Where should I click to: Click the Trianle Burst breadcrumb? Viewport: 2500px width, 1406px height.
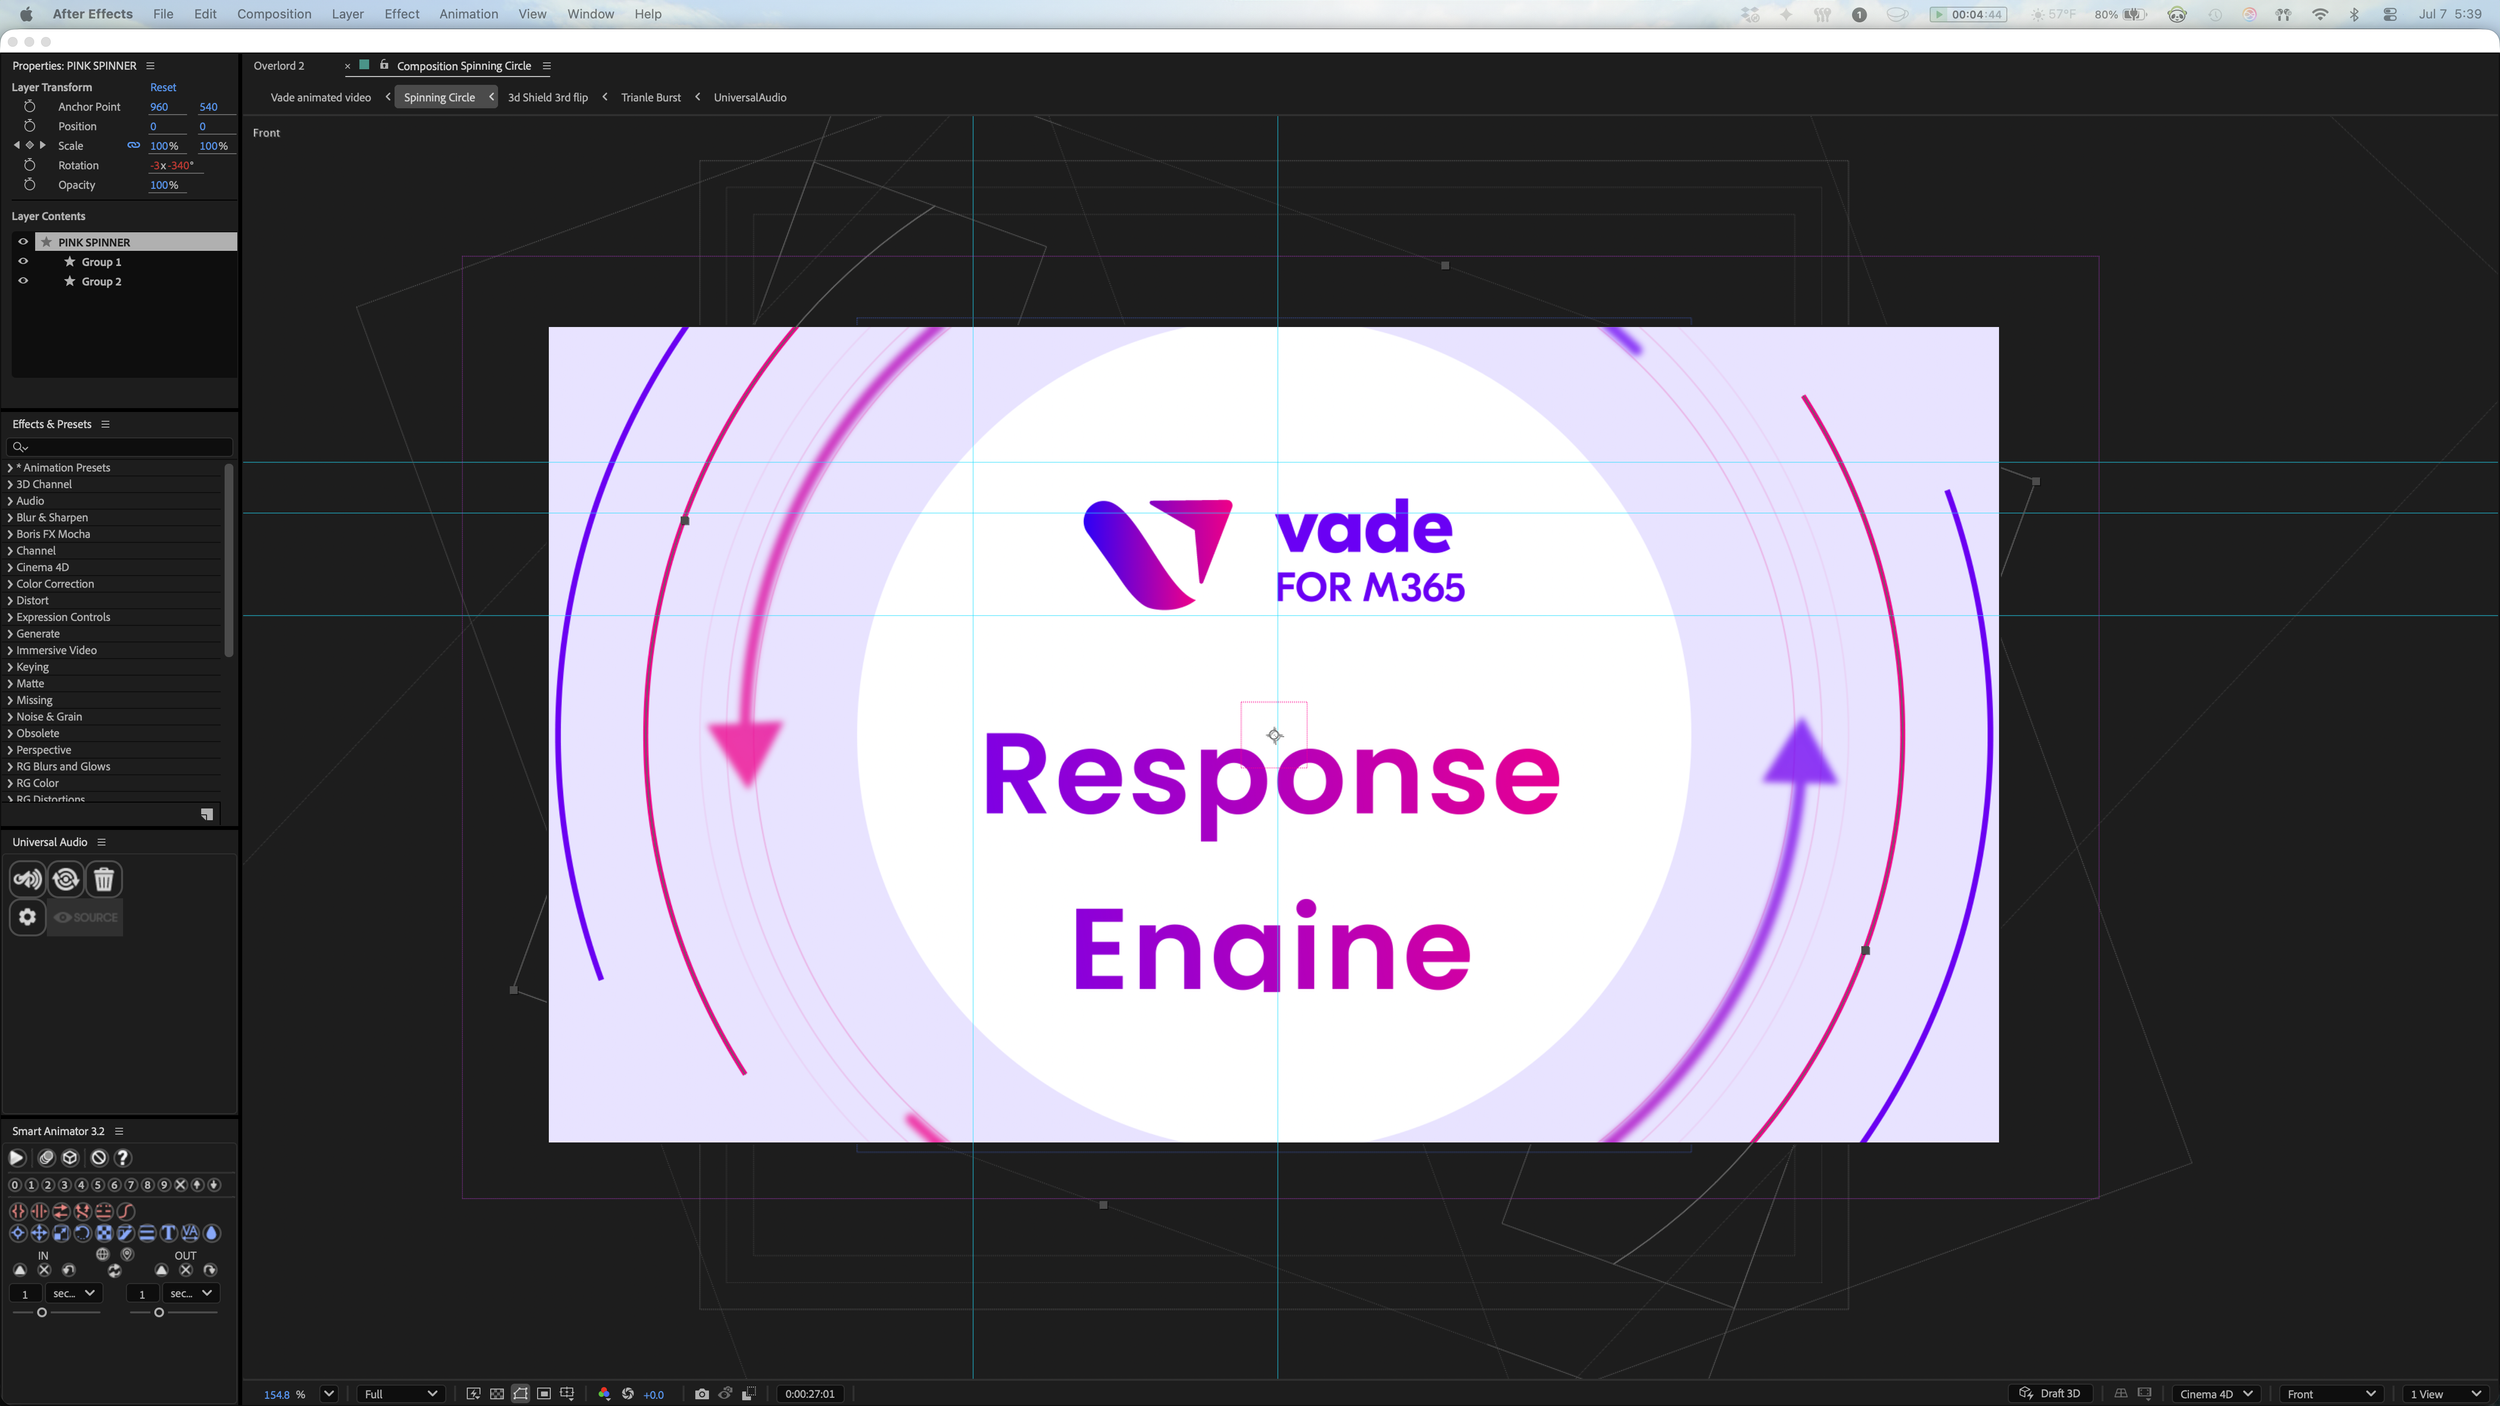pos(651,97)
